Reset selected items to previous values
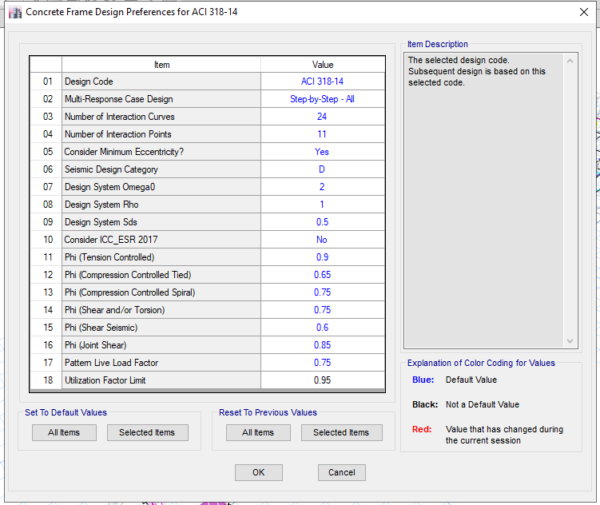600x505 pixels. 342,433
